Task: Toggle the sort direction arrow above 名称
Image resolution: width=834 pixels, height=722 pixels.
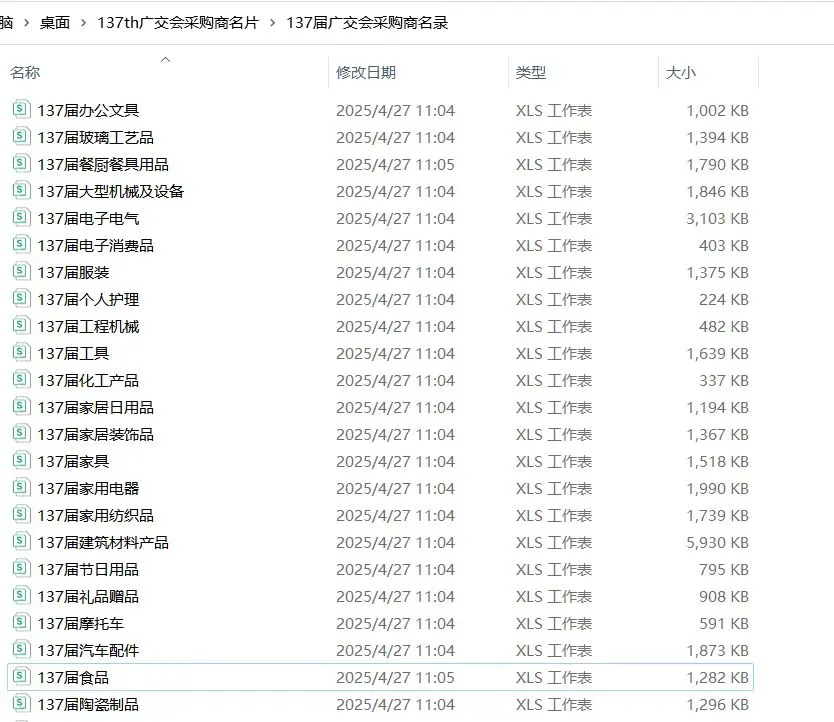Action: 165,60
